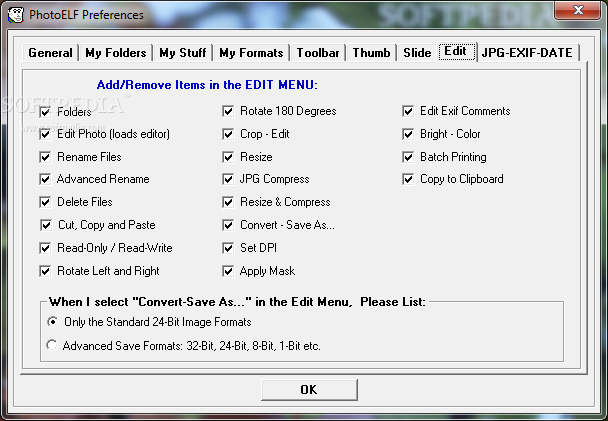Uncheck Rotate Left and Right
Screen dimensions: 608x421
45,271
